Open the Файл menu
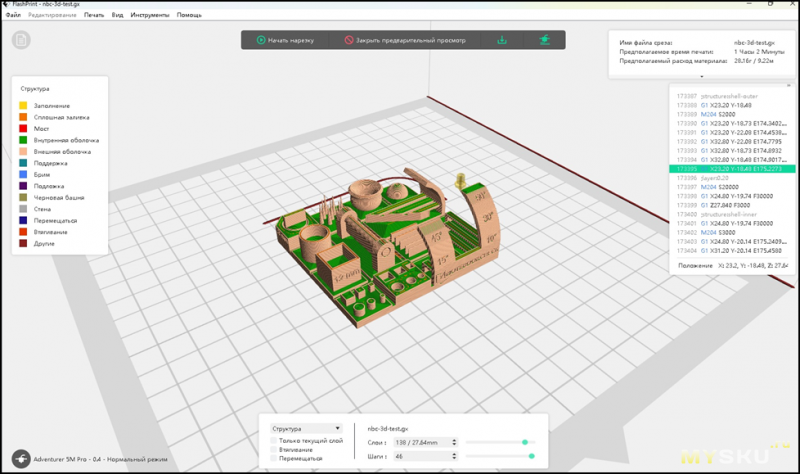800x474 pixels. (x=12, y=15)
